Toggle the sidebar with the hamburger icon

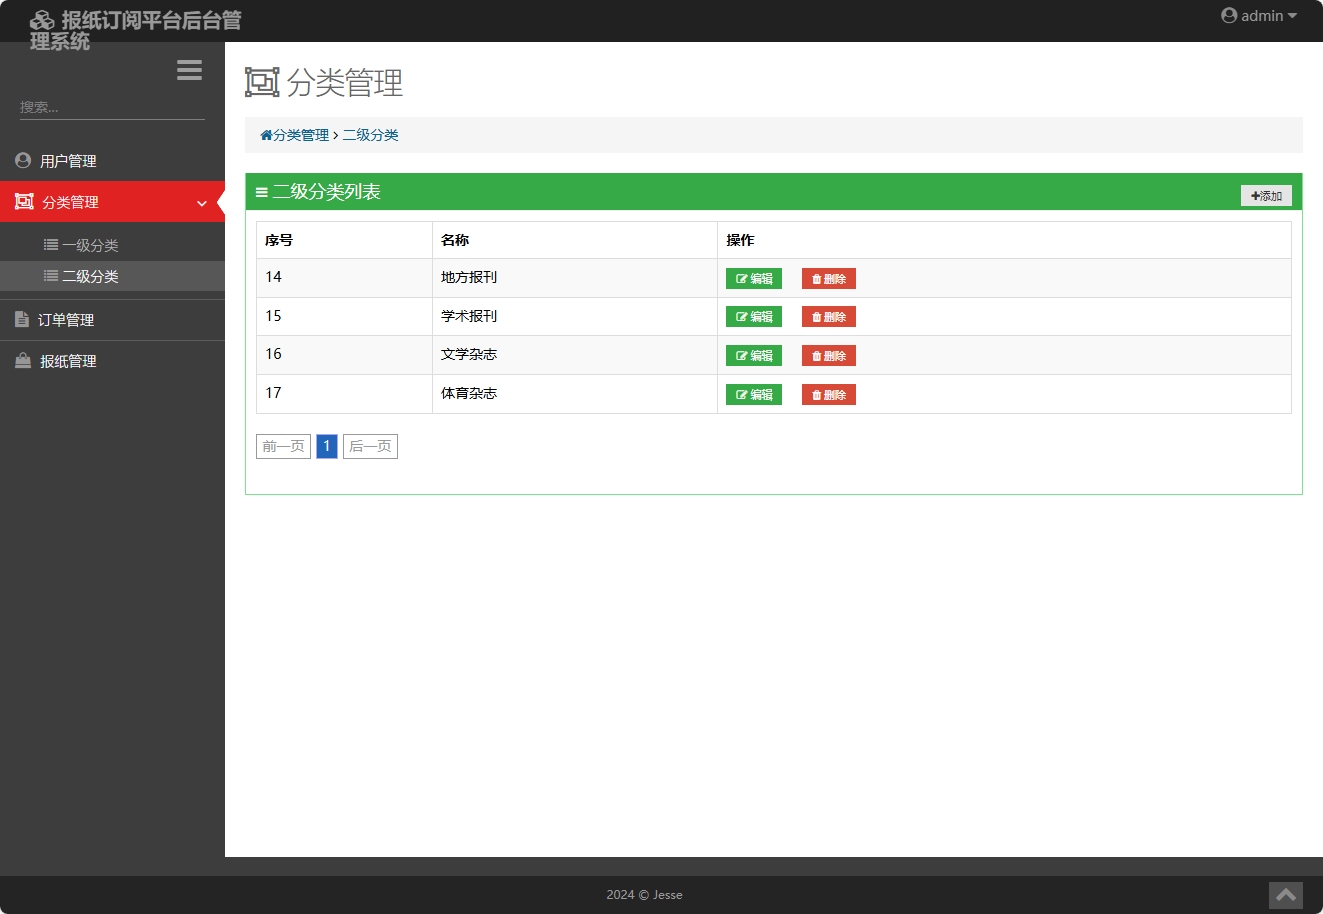click(x=189, y=70)
